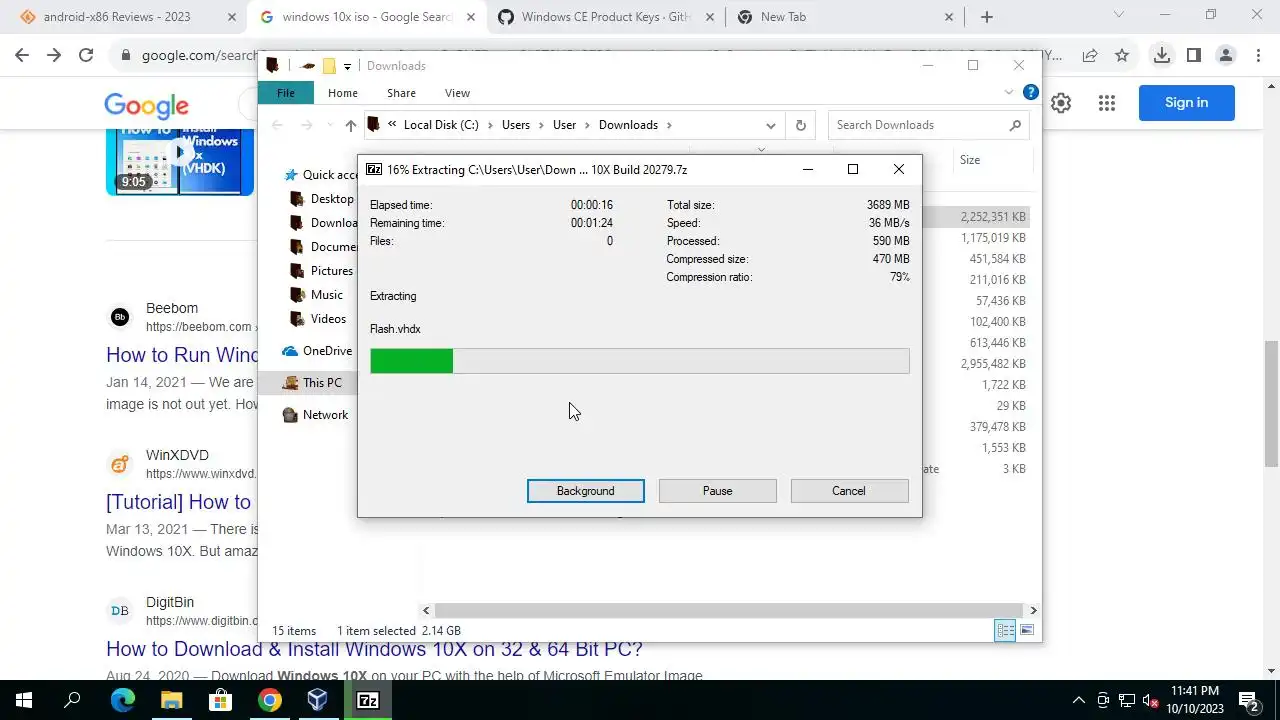
Task: Open Quick access toolbar customize dropdown
Action: pos(347,66)
